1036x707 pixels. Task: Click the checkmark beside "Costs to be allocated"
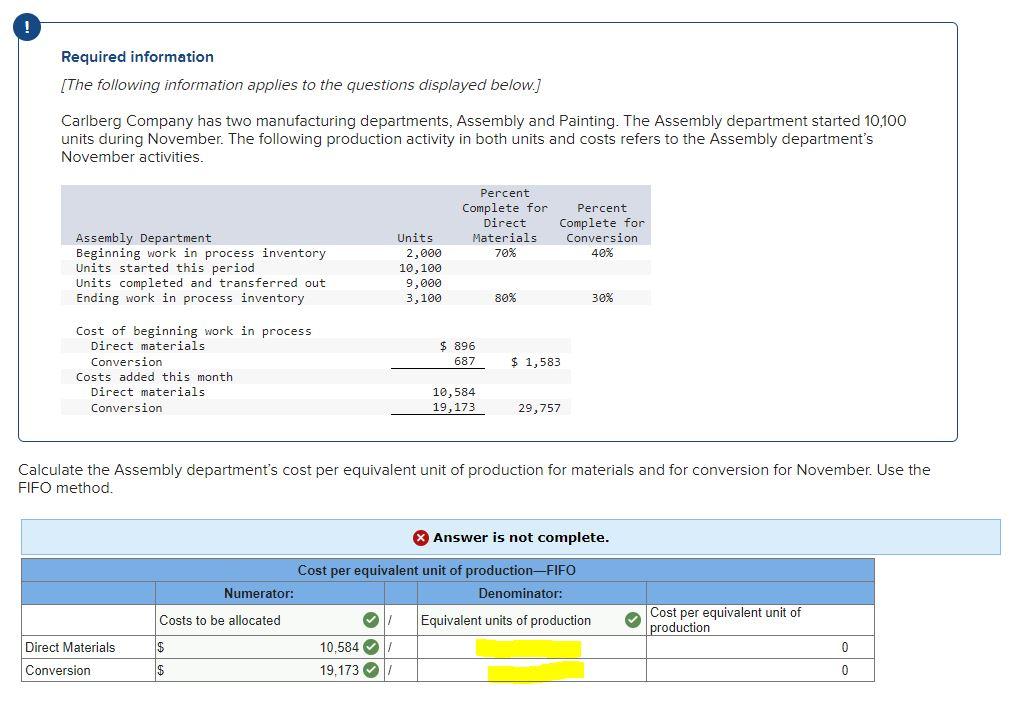point(369,620)
